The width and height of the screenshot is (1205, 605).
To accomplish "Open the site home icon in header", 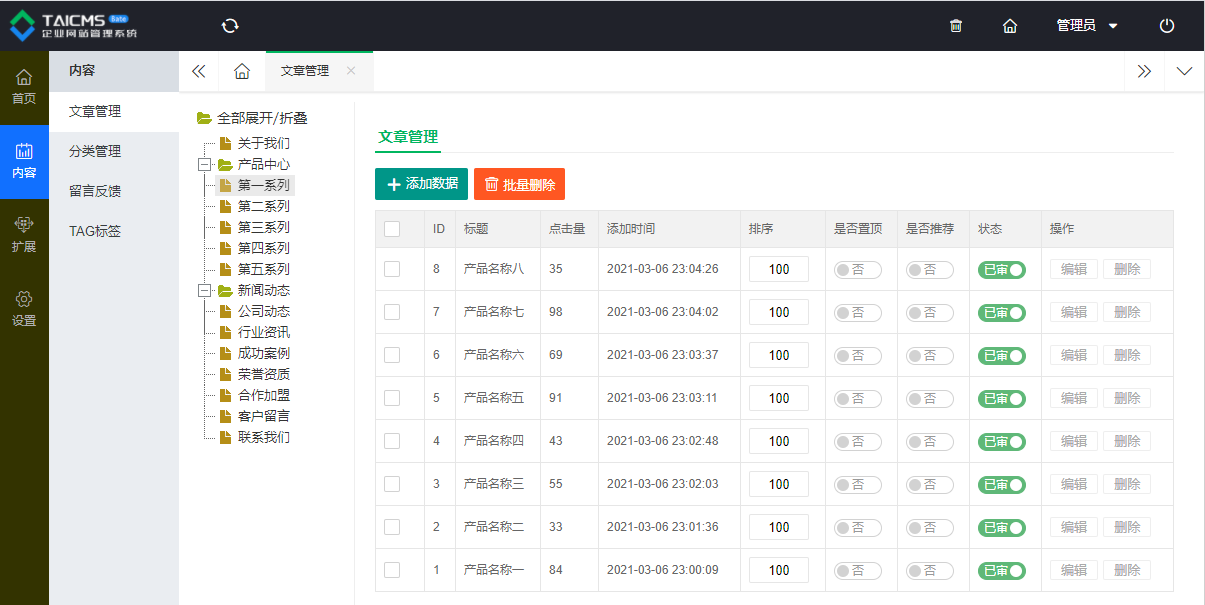I will pos(1010,26).
